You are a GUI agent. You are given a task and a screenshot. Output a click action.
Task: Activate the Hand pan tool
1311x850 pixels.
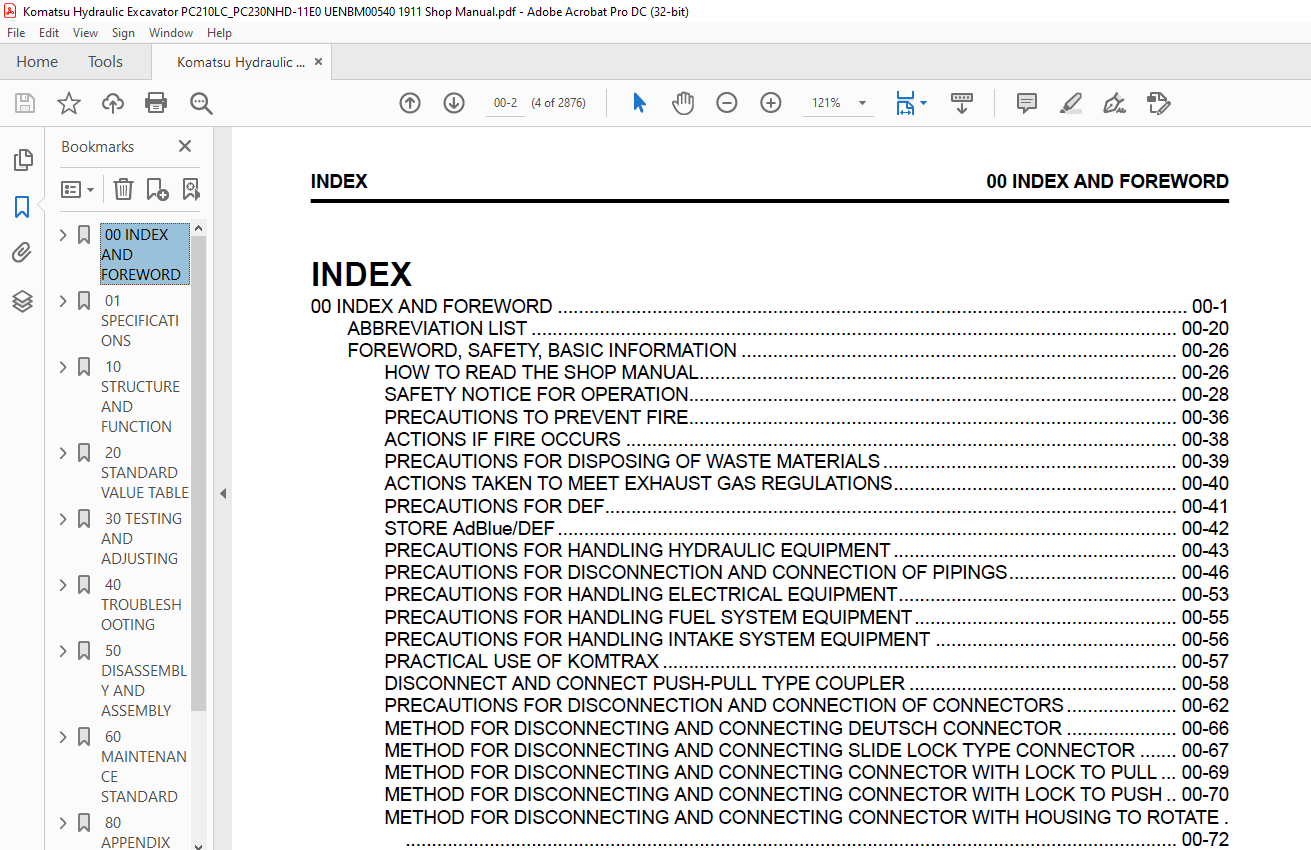(x=683, y=103)
